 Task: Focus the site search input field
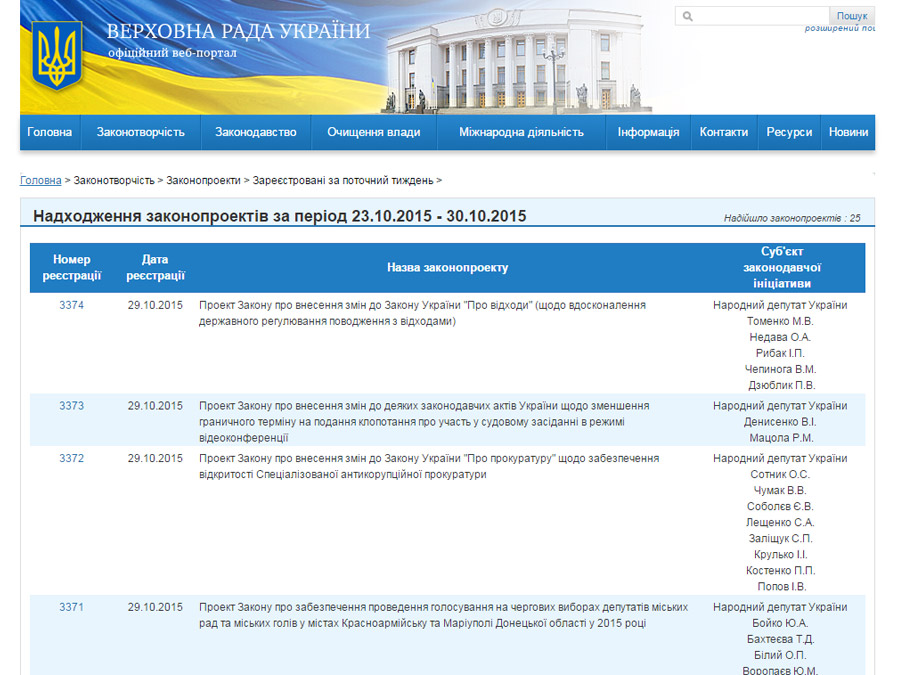752,16
